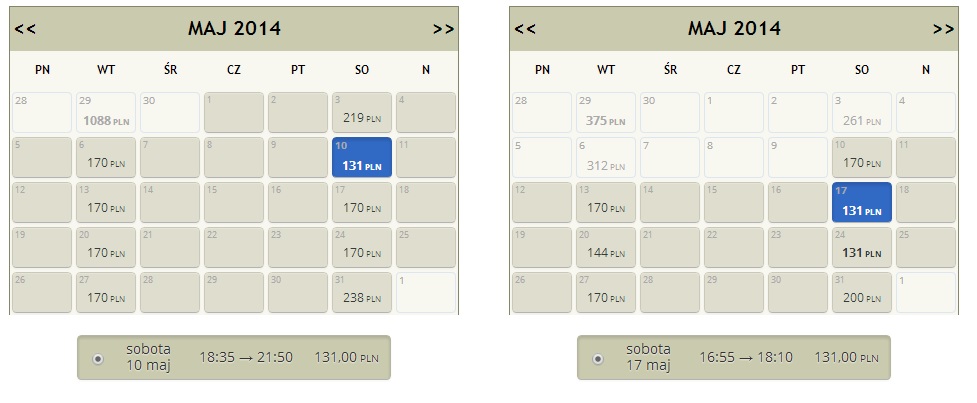Image resolution: width=977 pixels, height=403 pixels.
Task: Go to next month in left calendar
Action: point(444,29)
